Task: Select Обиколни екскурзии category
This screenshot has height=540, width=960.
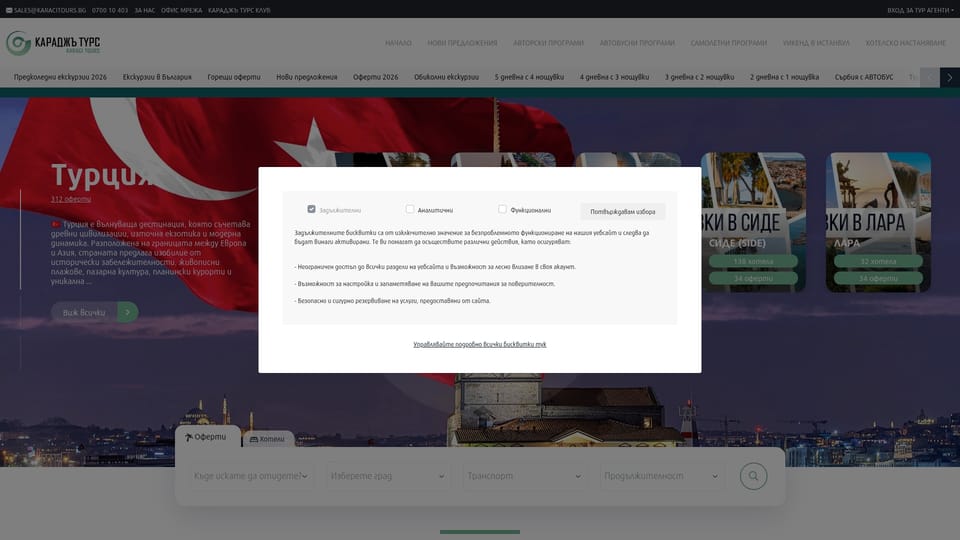Action: point(446,77)
